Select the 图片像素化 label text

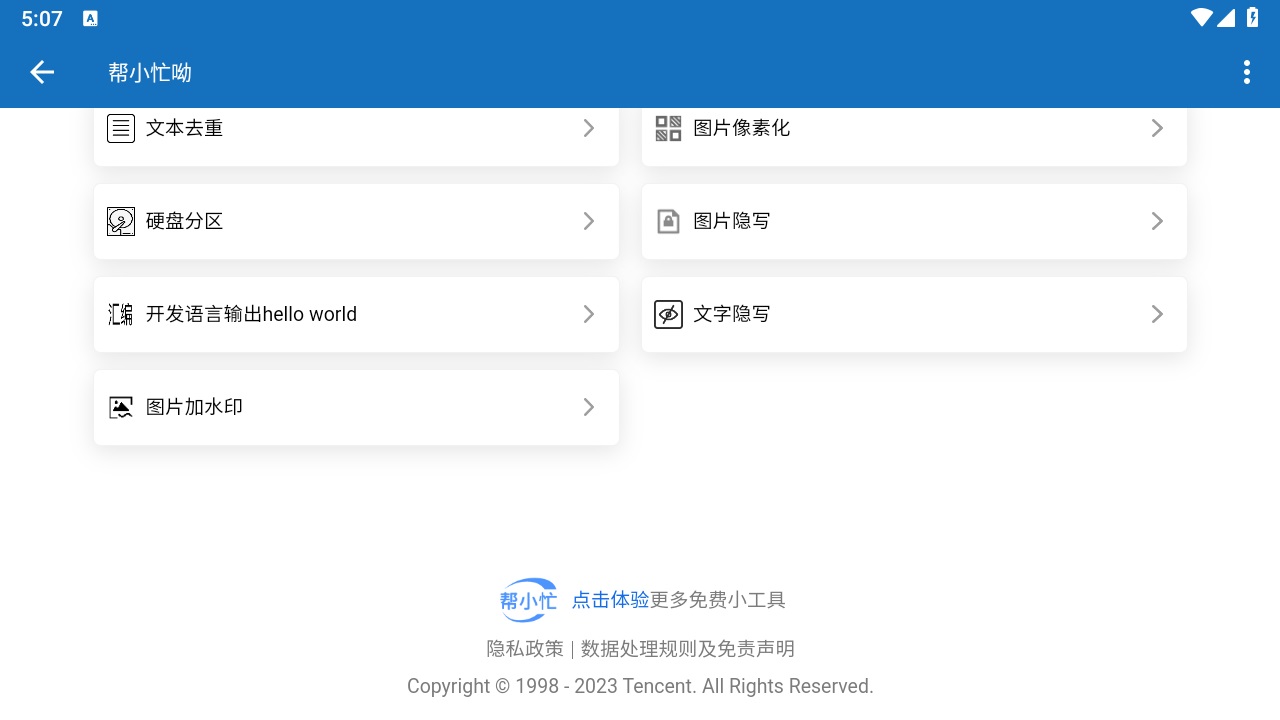(x=741, y=128)
